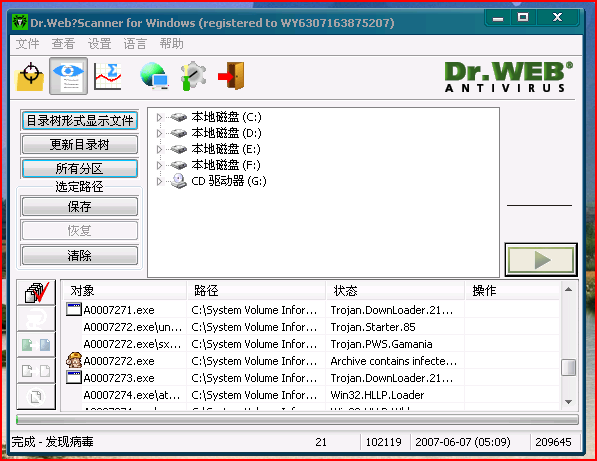Click the delete file action icon
Screen dimensions: 597x461
click(x=37, y=397)
